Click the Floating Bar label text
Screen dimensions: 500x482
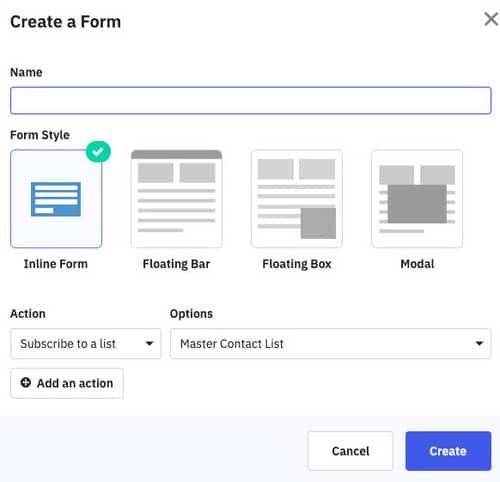(x=176, y=264)
